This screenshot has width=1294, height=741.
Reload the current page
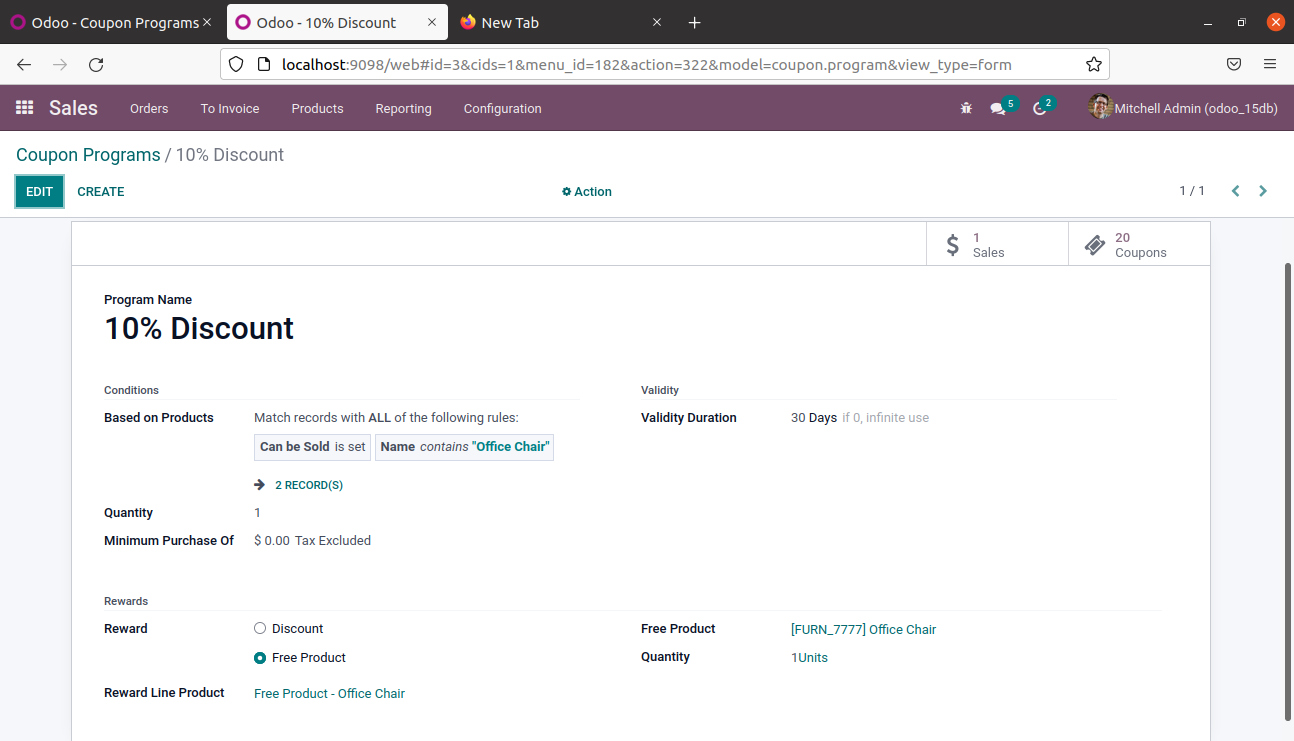(x=96, y=64)
